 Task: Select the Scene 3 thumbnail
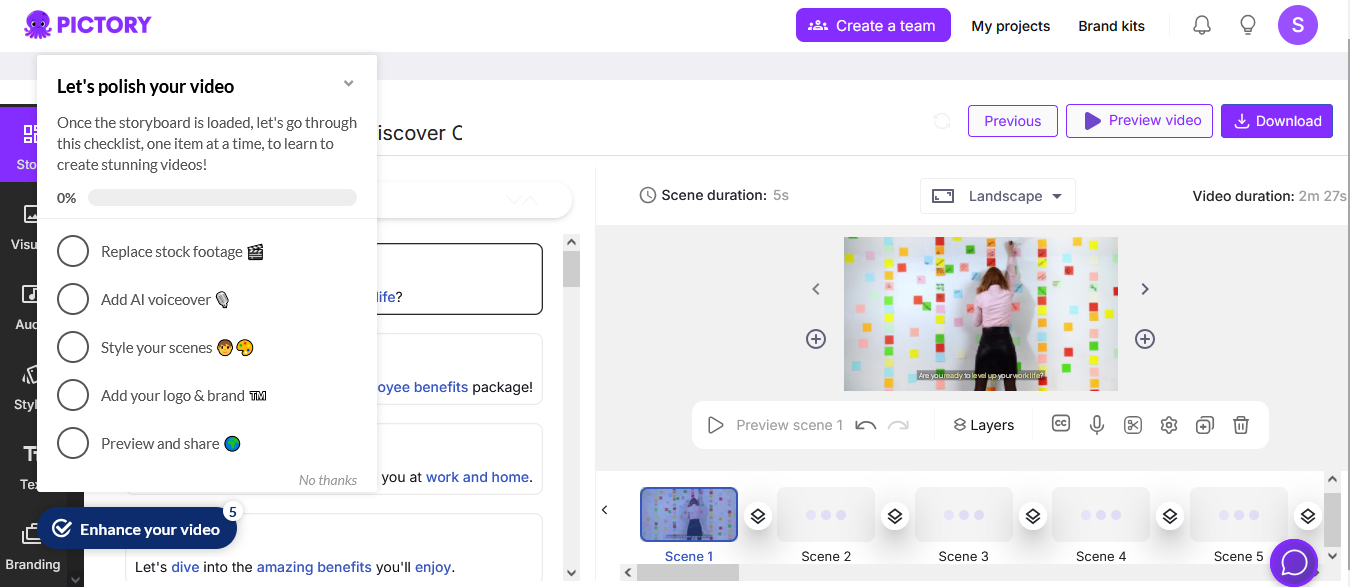964,514
